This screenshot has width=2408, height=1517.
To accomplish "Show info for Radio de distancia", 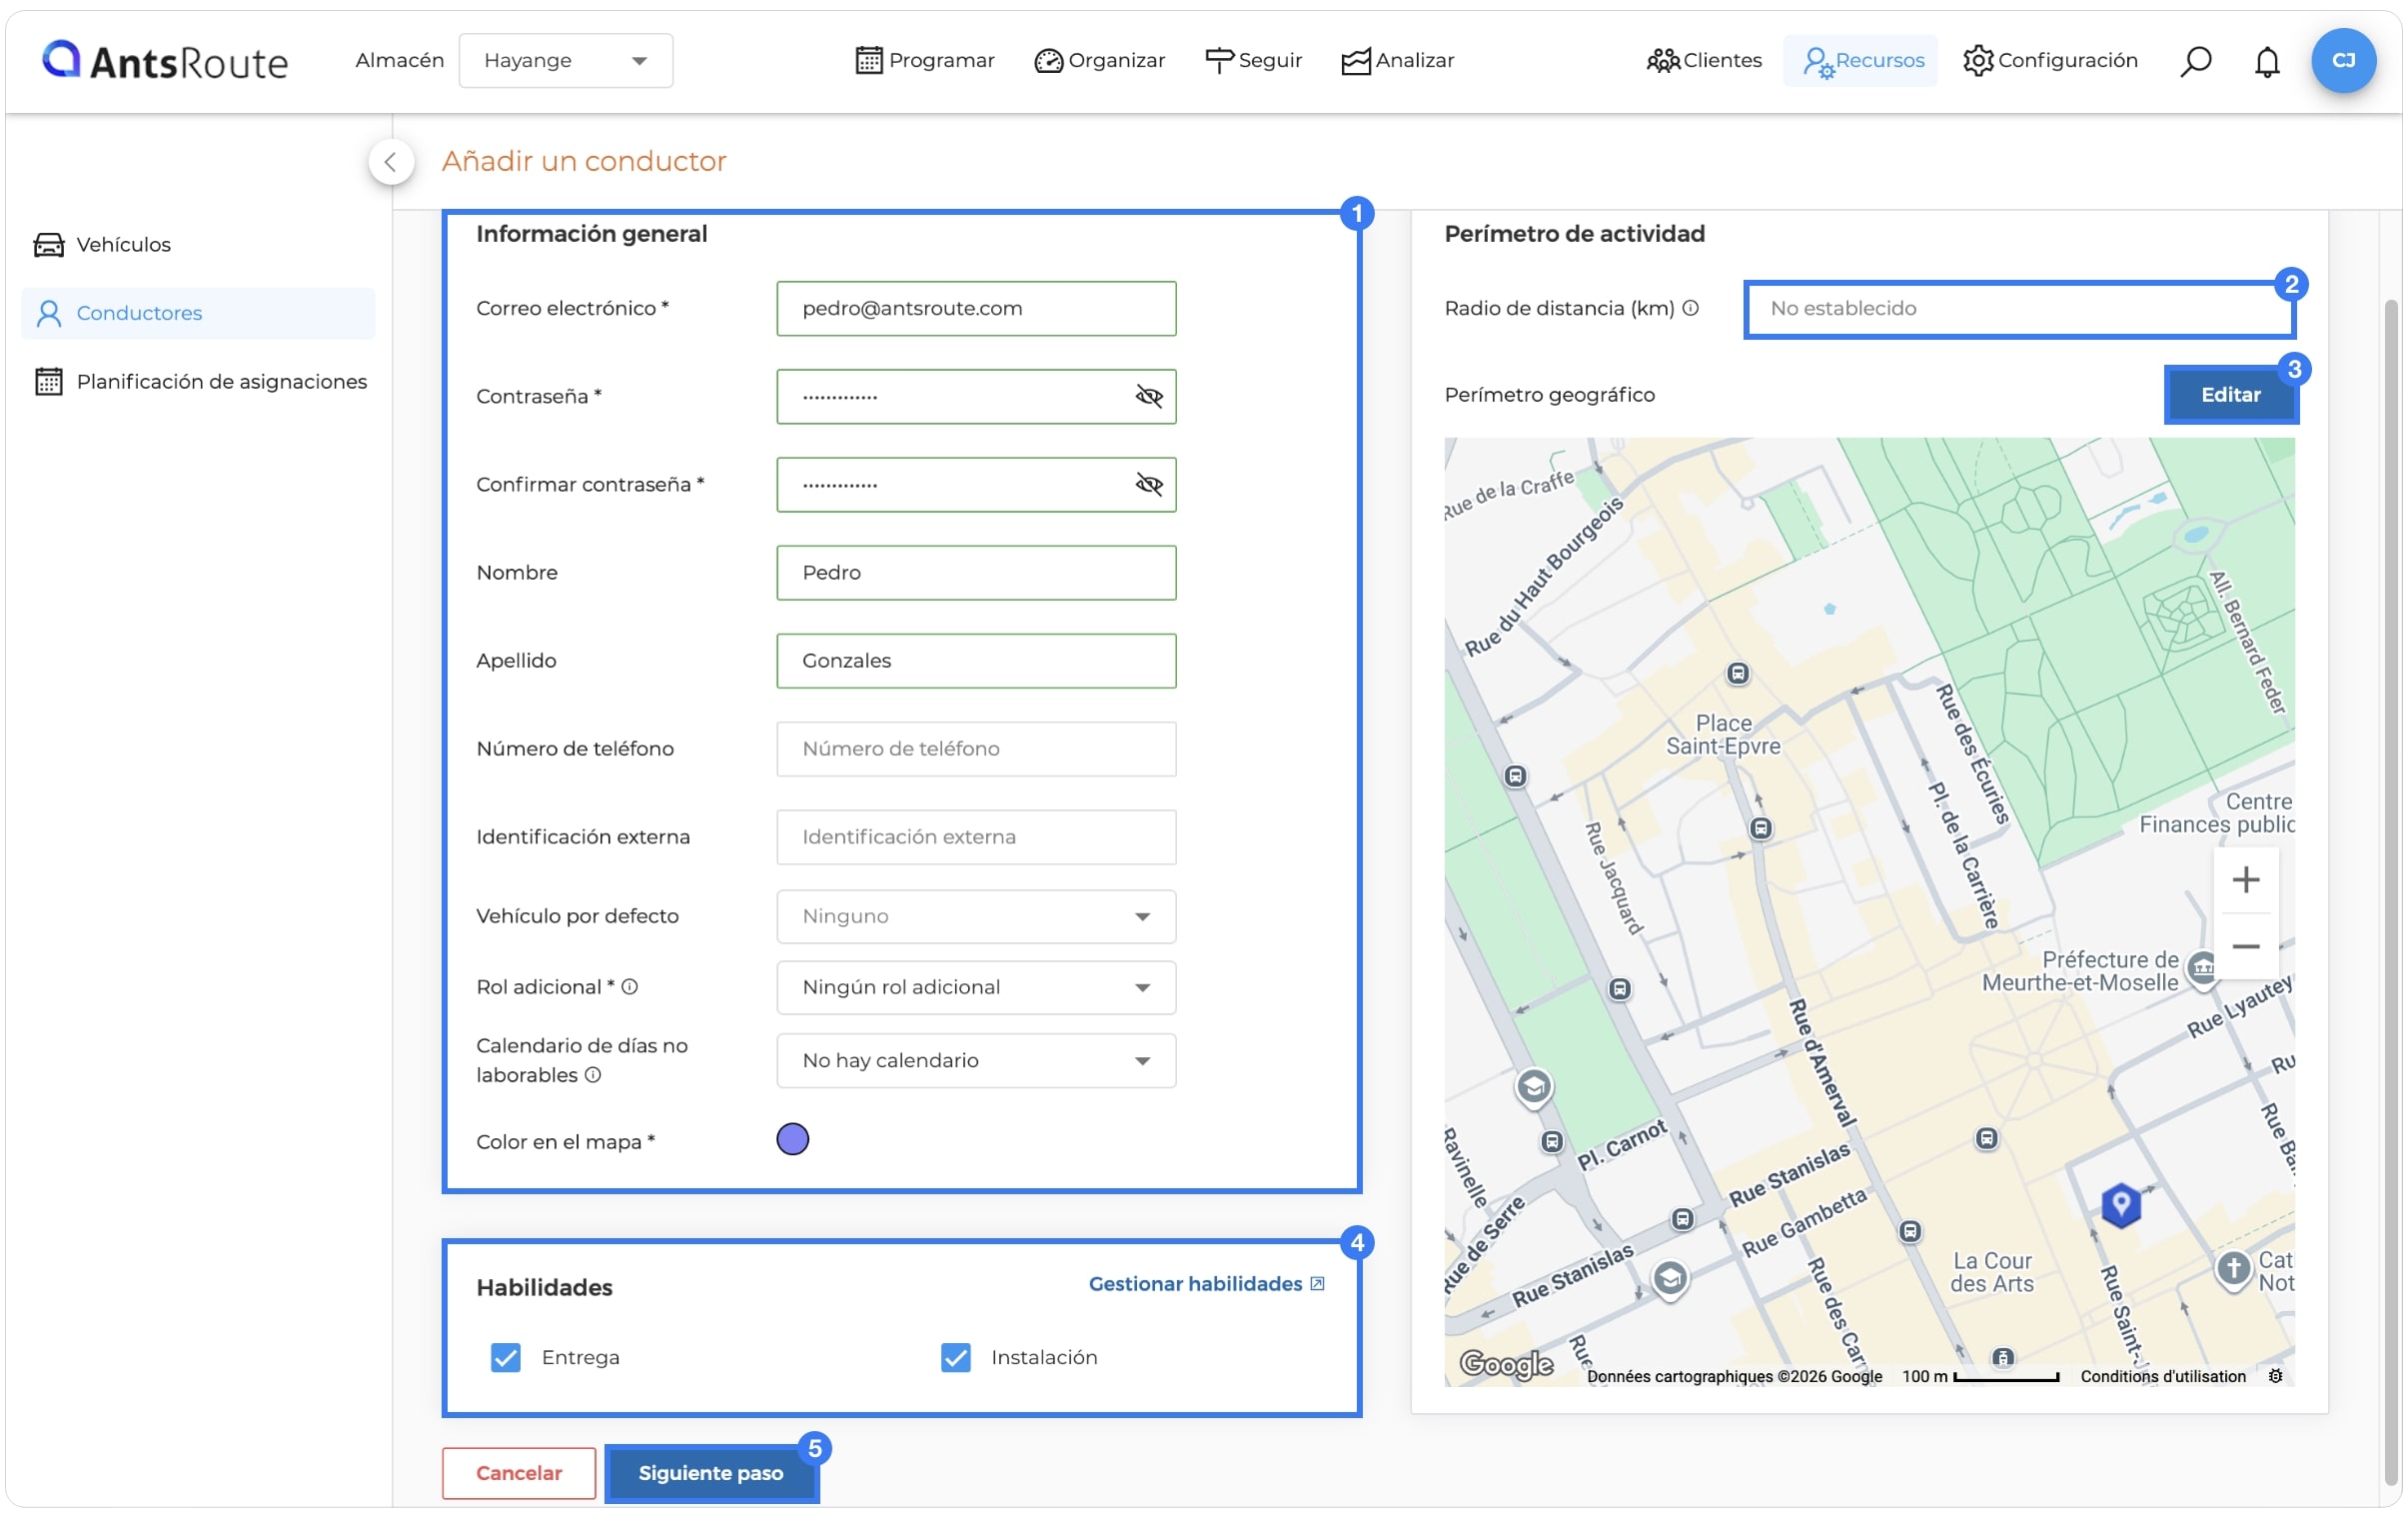I will coord(1690,308).
